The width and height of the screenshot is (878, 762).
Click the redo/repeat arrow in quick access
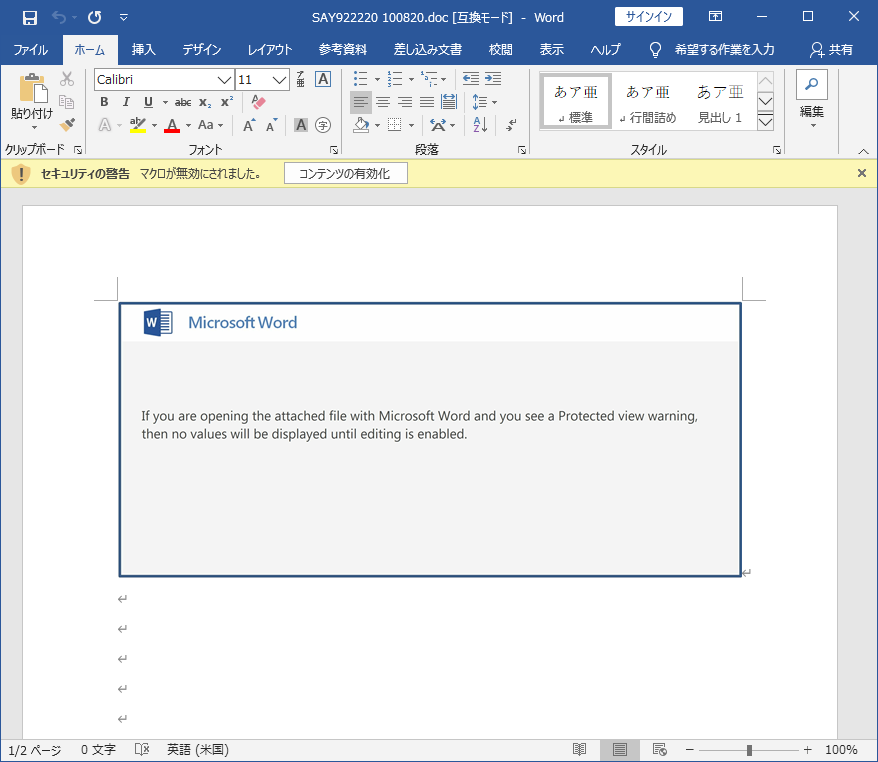click(x=95, y=17)
